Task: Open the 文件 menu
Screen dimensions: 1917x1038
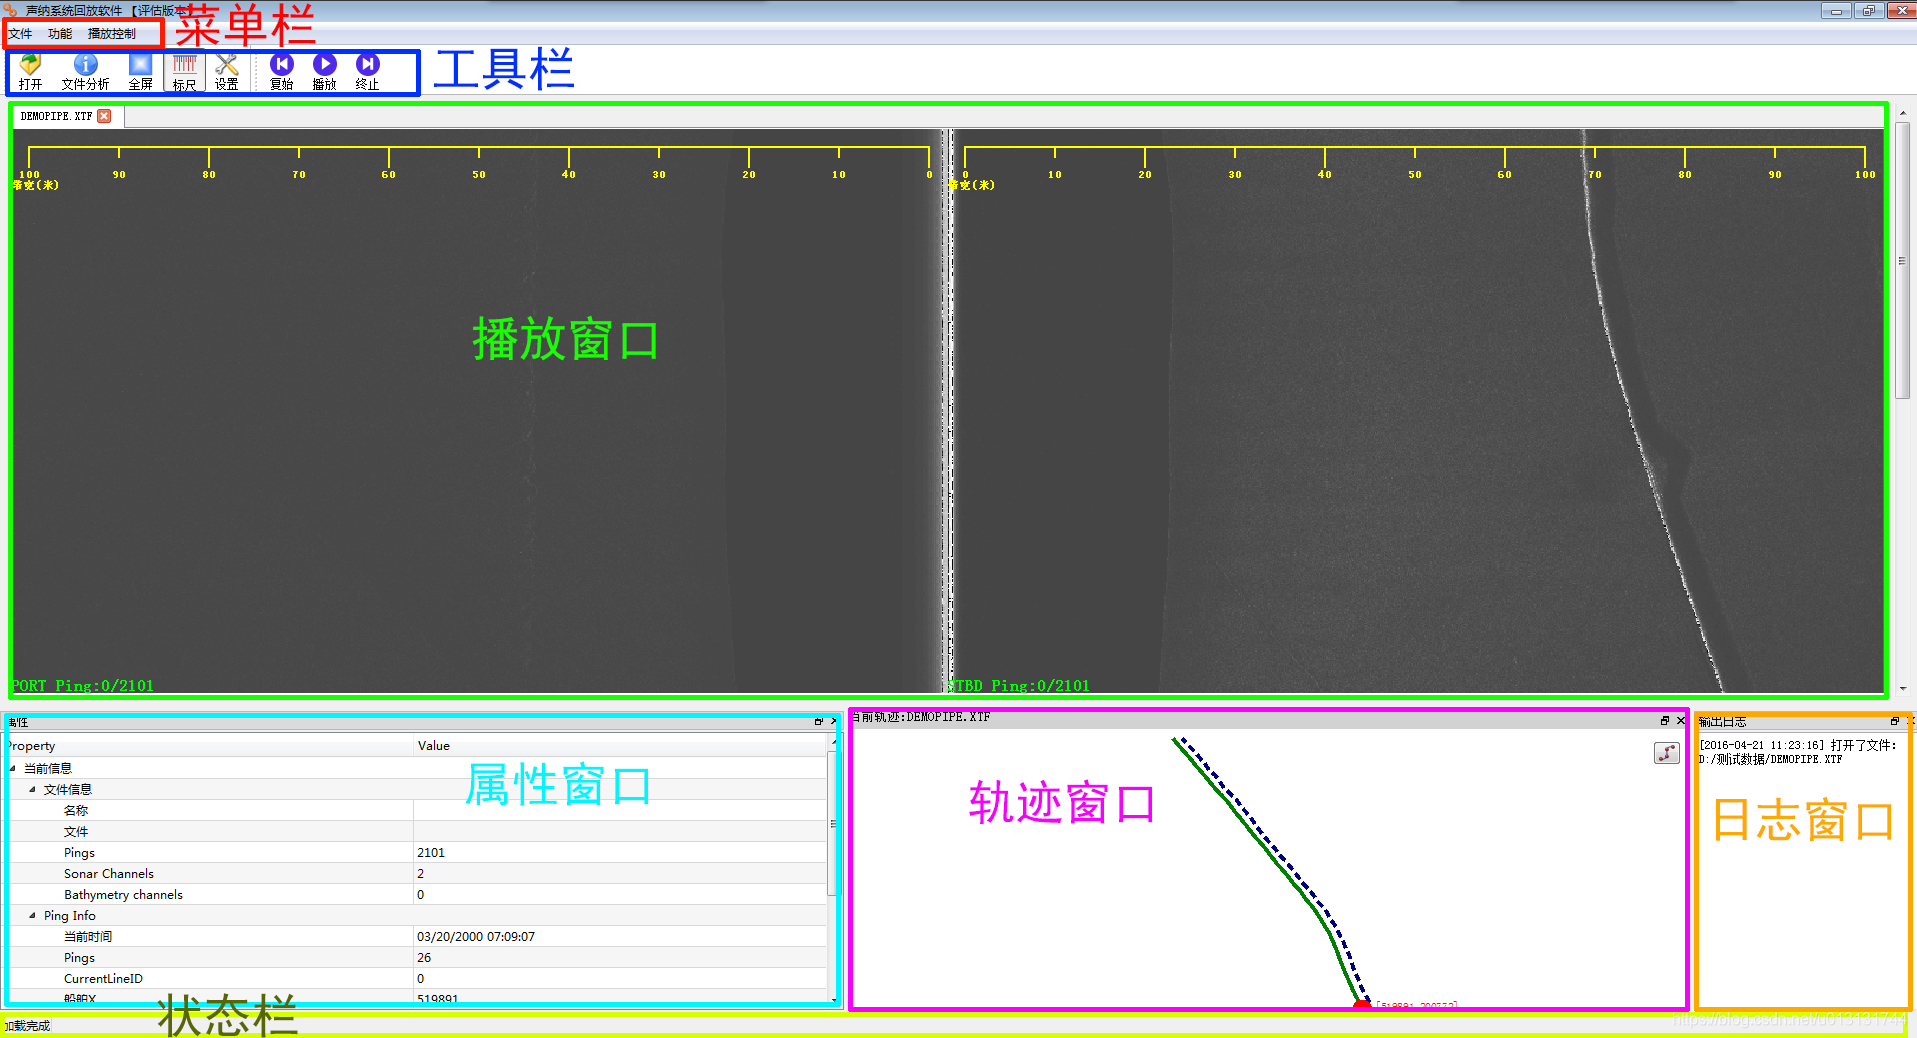Action: coord(20,33)
